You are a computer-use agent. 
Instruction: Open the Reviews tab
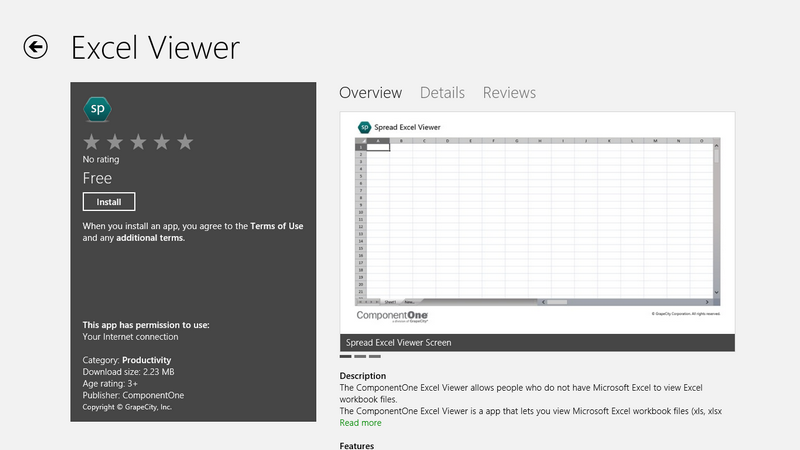tap(509, 93)
